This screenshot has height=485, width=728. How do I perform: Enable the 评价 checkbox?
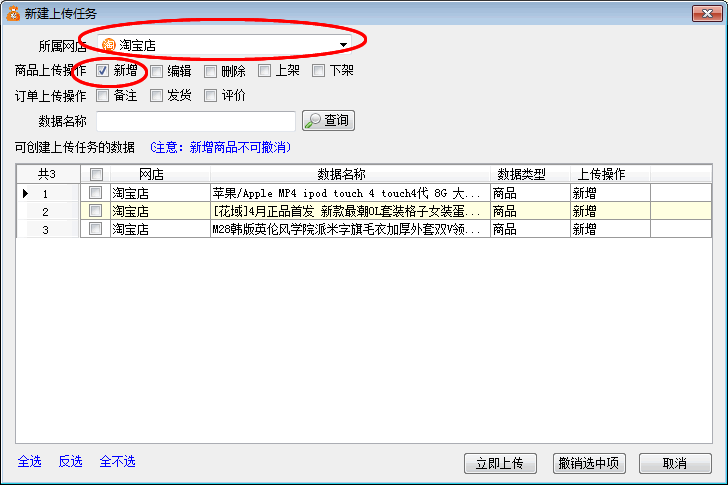point(210,96)
